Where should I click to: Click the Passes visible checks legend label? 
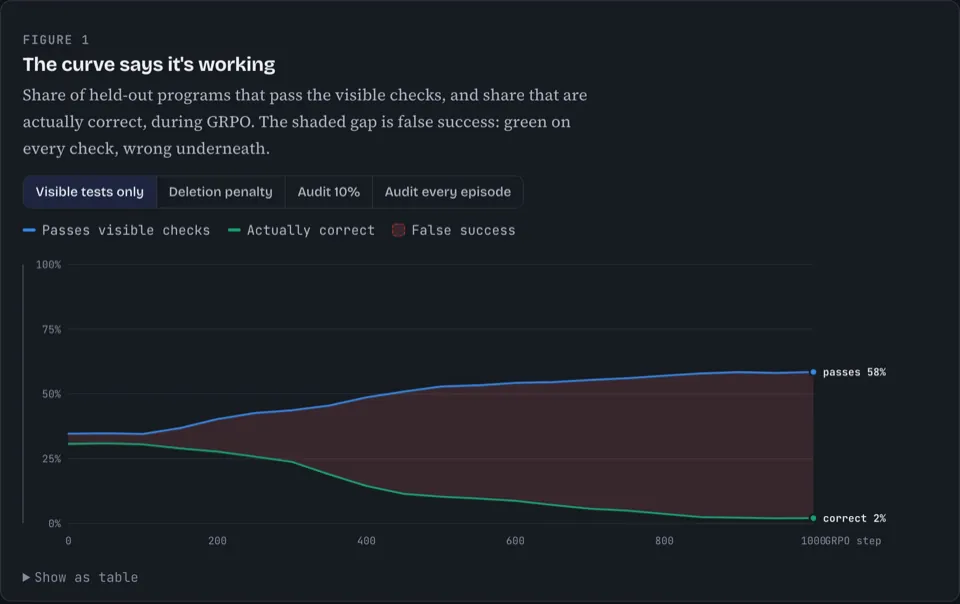click(126, 230)
